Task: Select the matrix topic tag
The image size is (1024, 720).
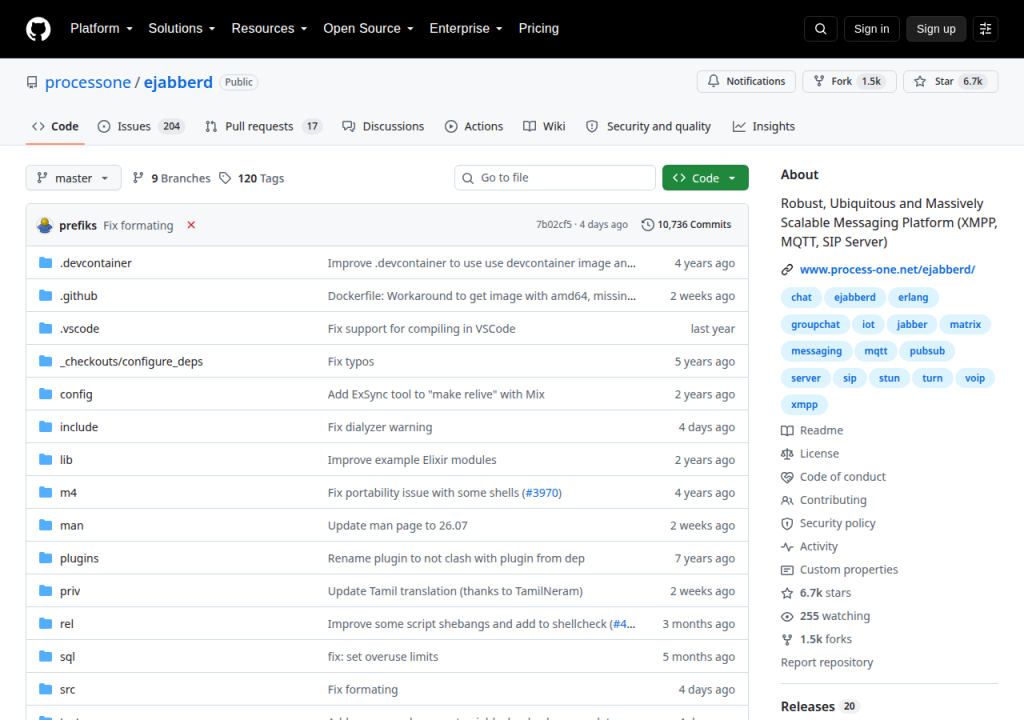Action: [x=965, y=324]
